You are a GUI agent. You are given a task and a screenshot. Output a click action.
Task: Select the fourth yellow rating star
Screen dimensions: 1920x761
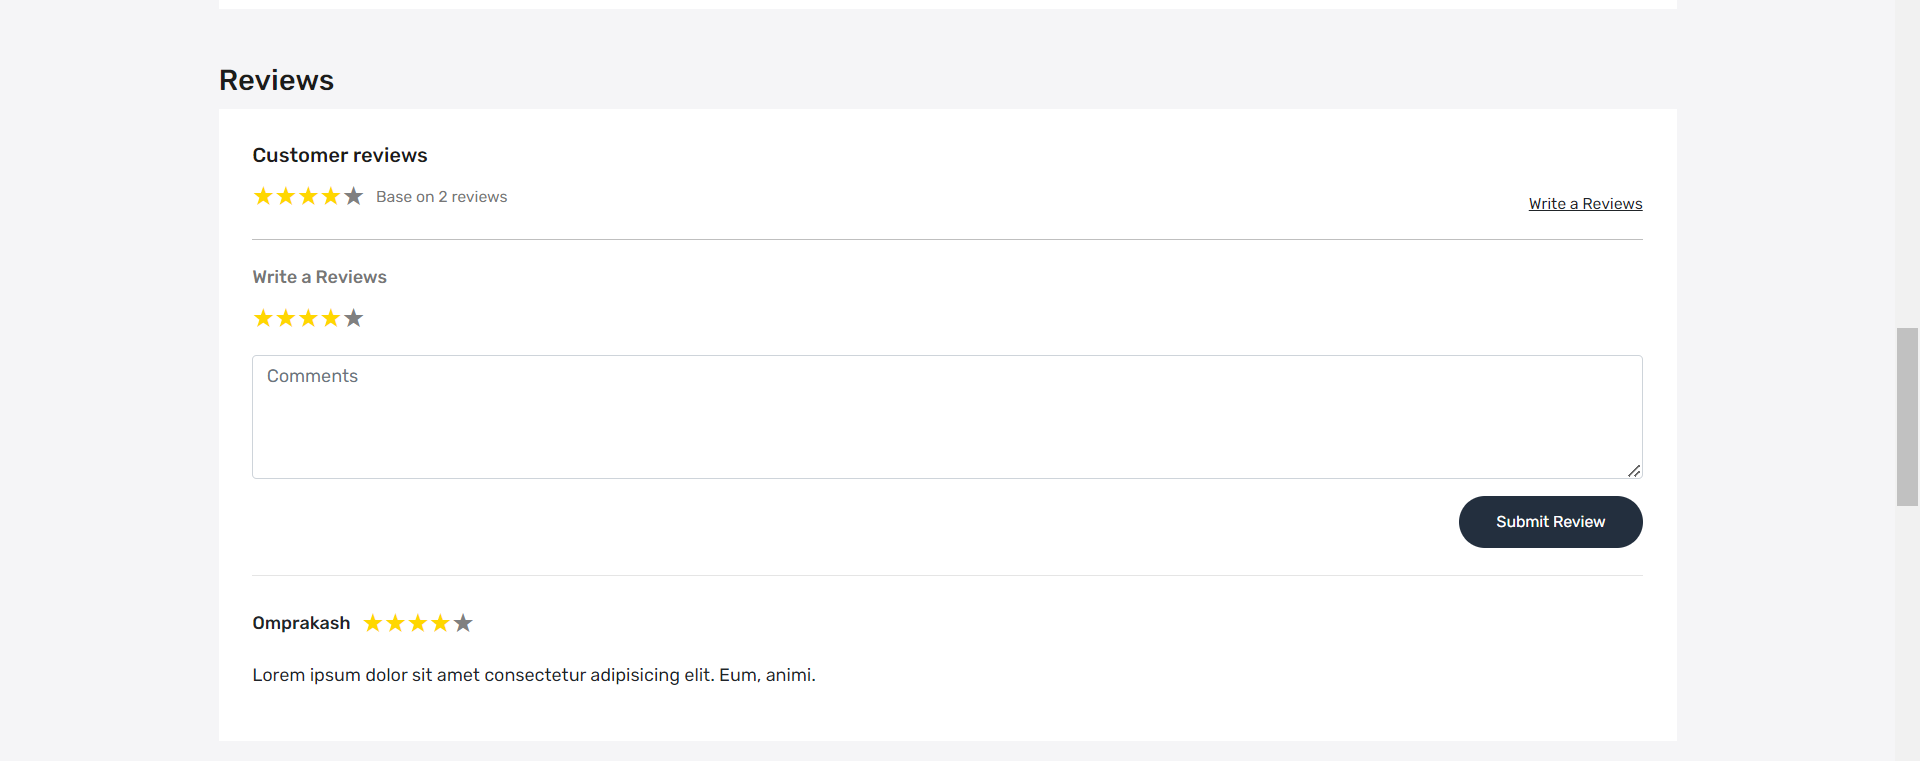point(330,318)
